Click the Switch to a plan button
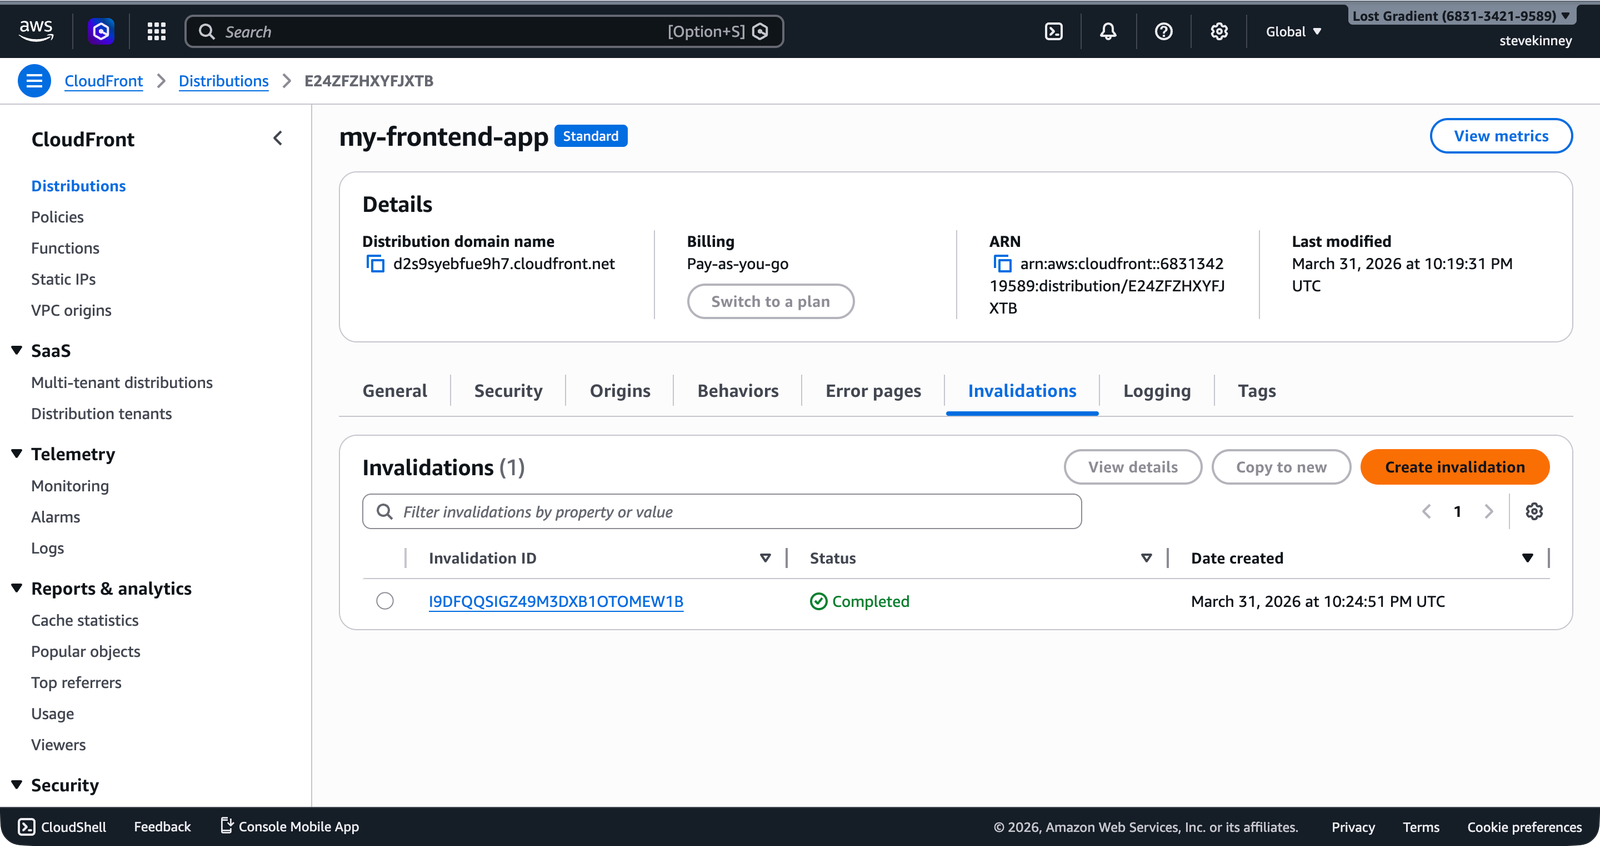Viewport: 1600px width, 846px height. point(771,301)
